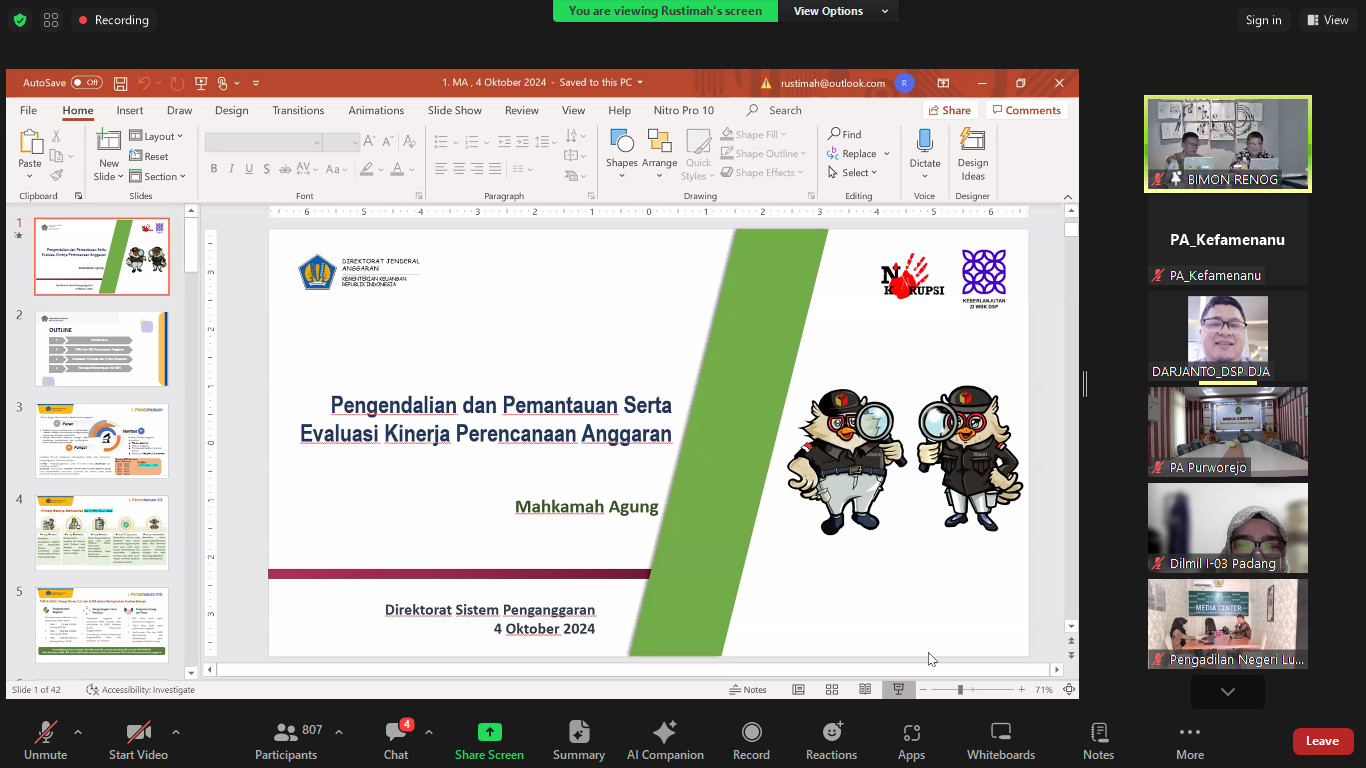Open the AI Companion panel

665,741
